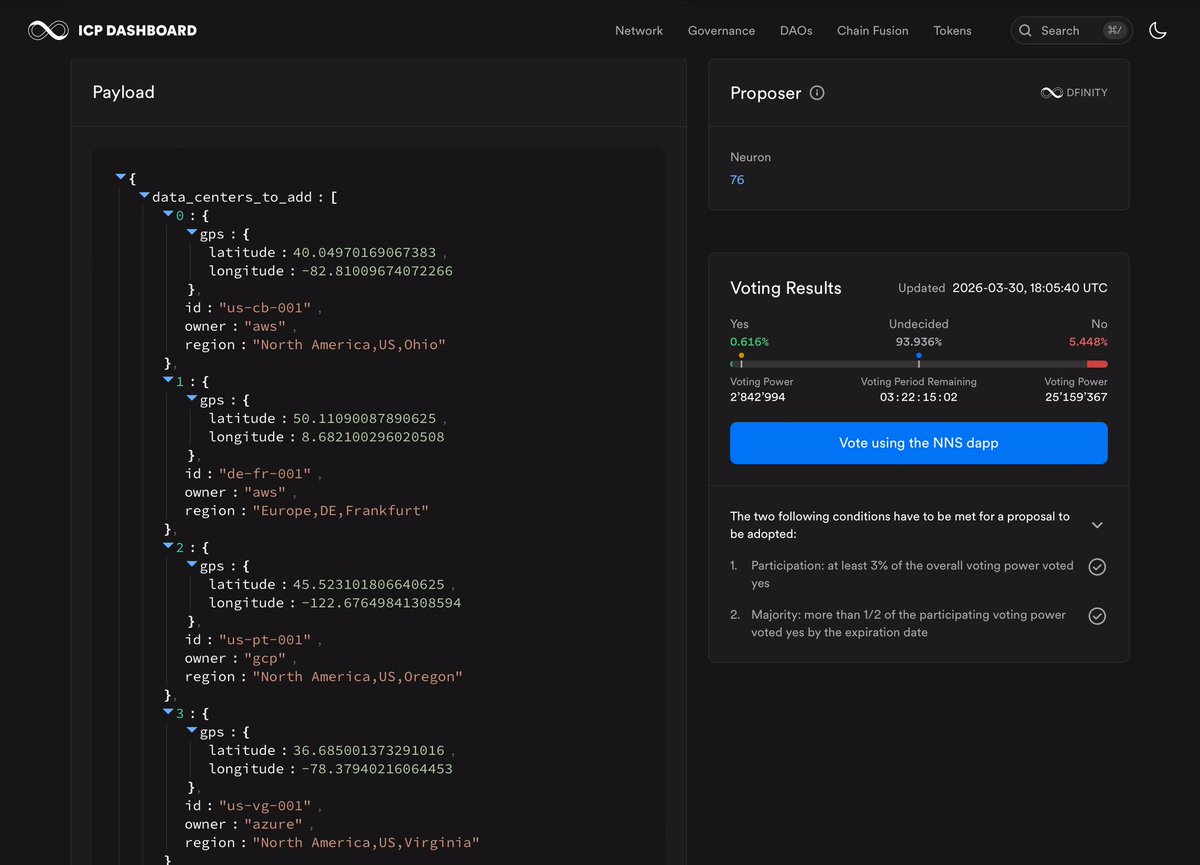Click No voting power 25'159'367

pos(1076,397)
